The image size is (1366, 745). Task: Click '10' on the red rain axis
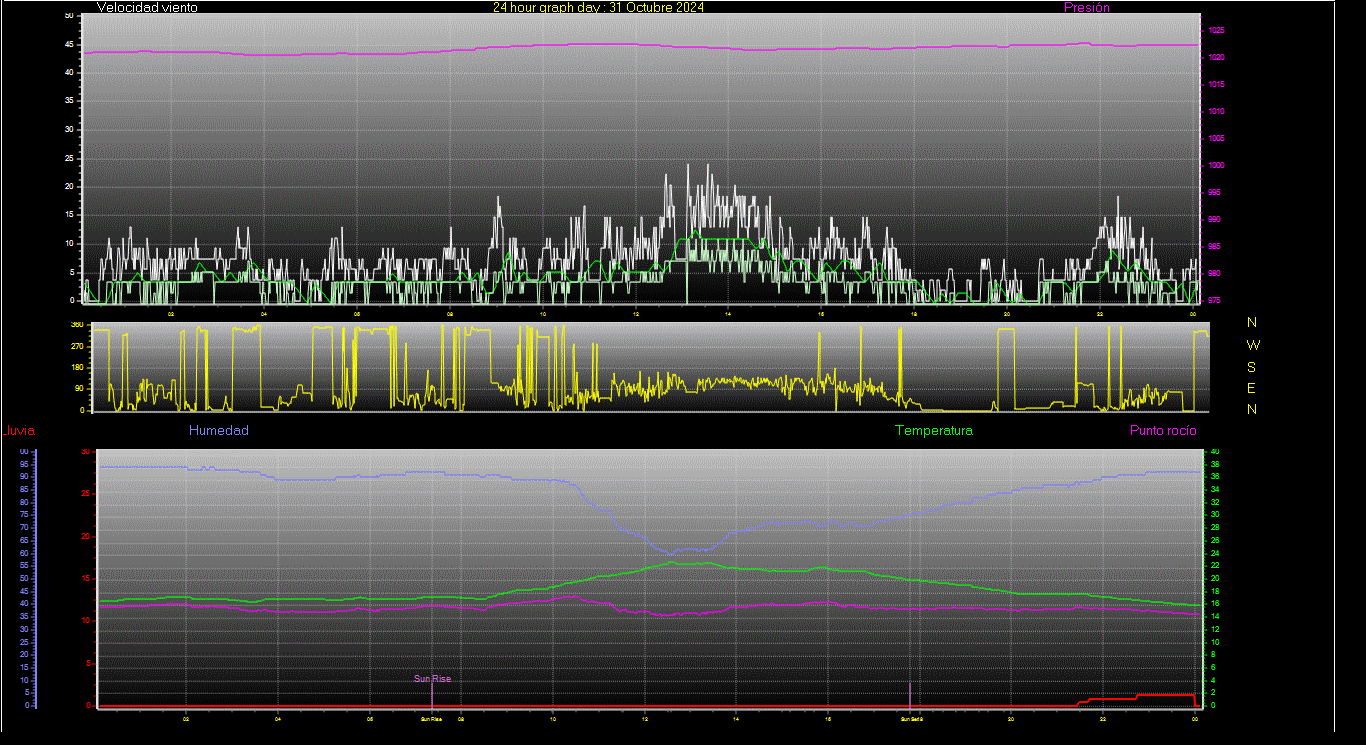pyautogui.click(x=87, y=620)
